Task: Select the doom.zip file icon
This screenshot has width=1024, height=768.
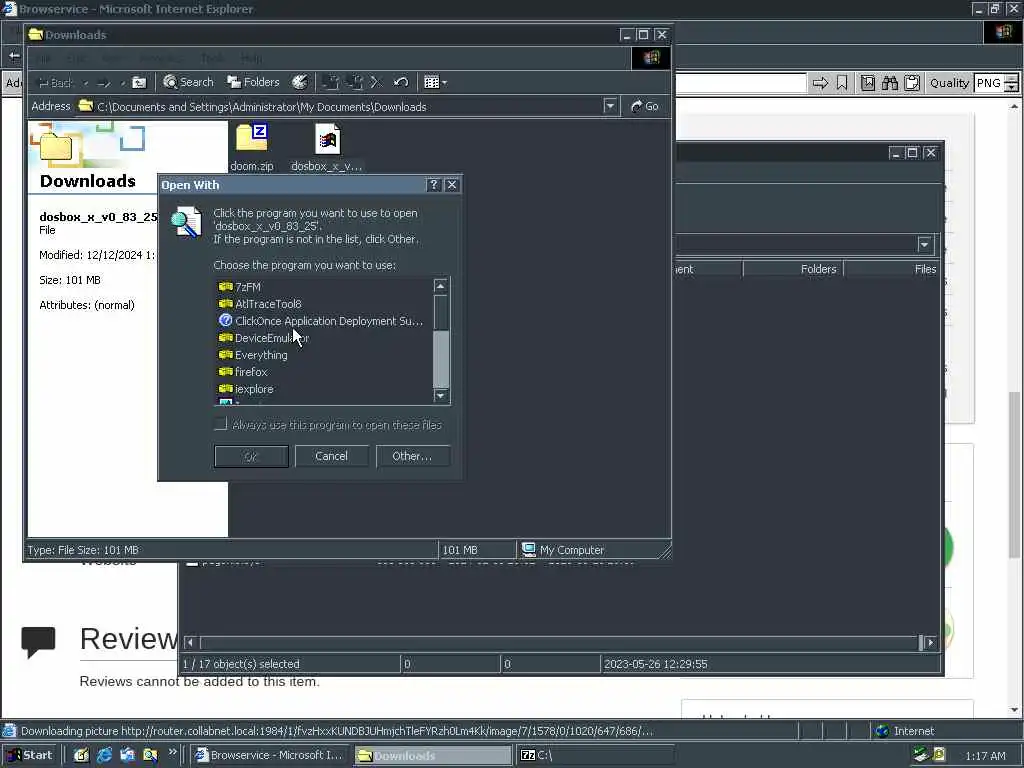Action: pyautogui.click(x=251, y=148)
